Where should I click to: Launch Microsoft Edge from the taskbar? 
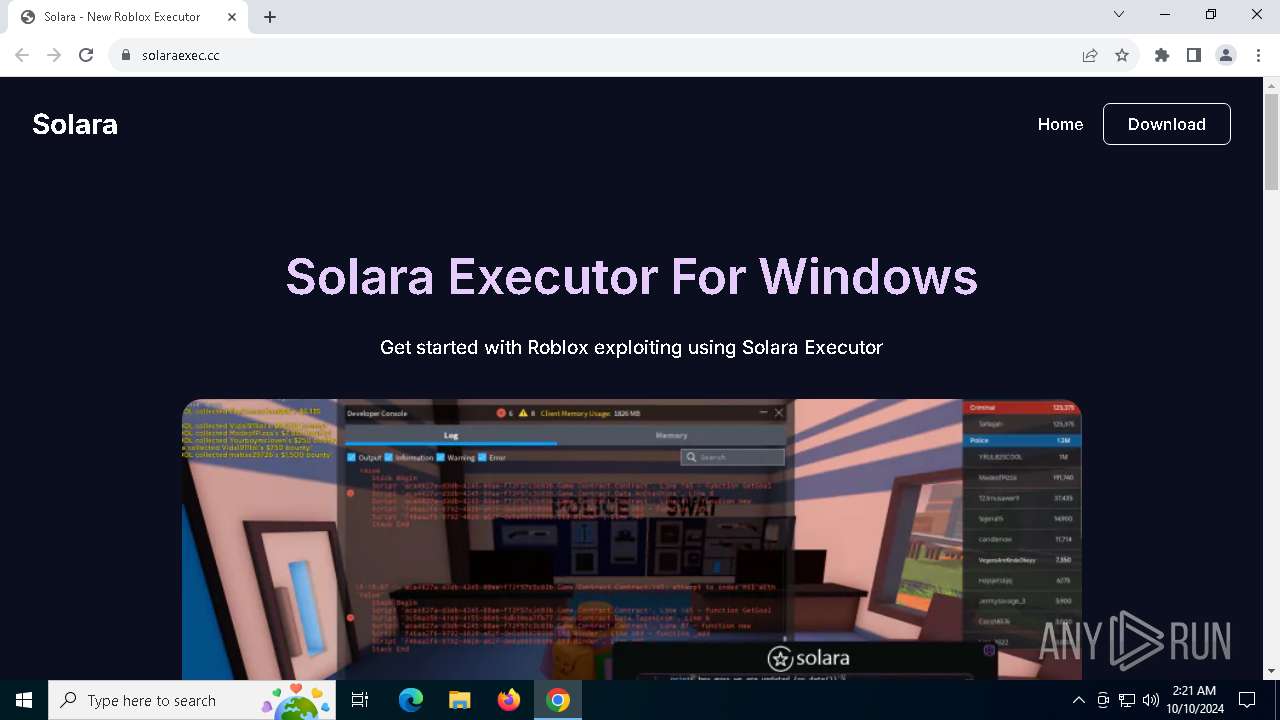pos(411,700)
